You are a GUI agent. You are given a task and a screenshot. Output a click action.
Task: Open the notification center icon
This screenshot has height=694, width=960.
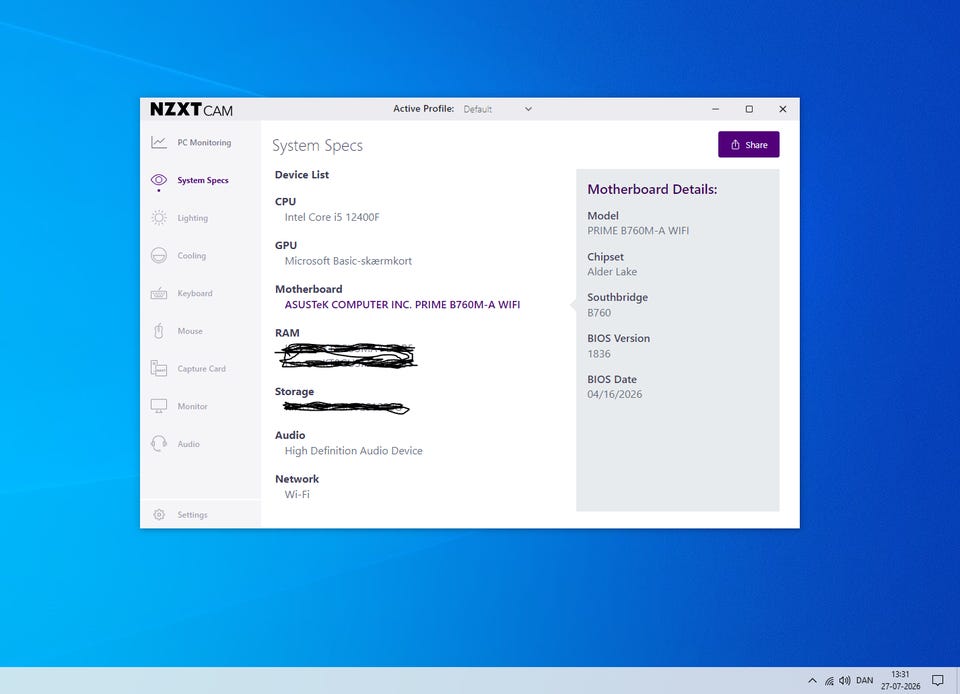937,681
